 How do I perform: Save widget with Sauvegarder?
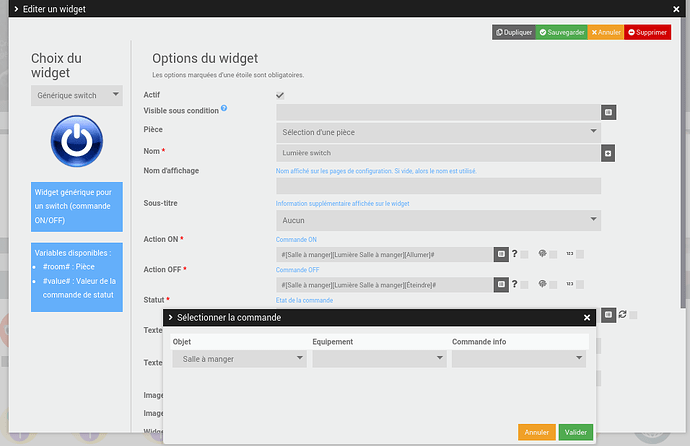coord(562,32)
